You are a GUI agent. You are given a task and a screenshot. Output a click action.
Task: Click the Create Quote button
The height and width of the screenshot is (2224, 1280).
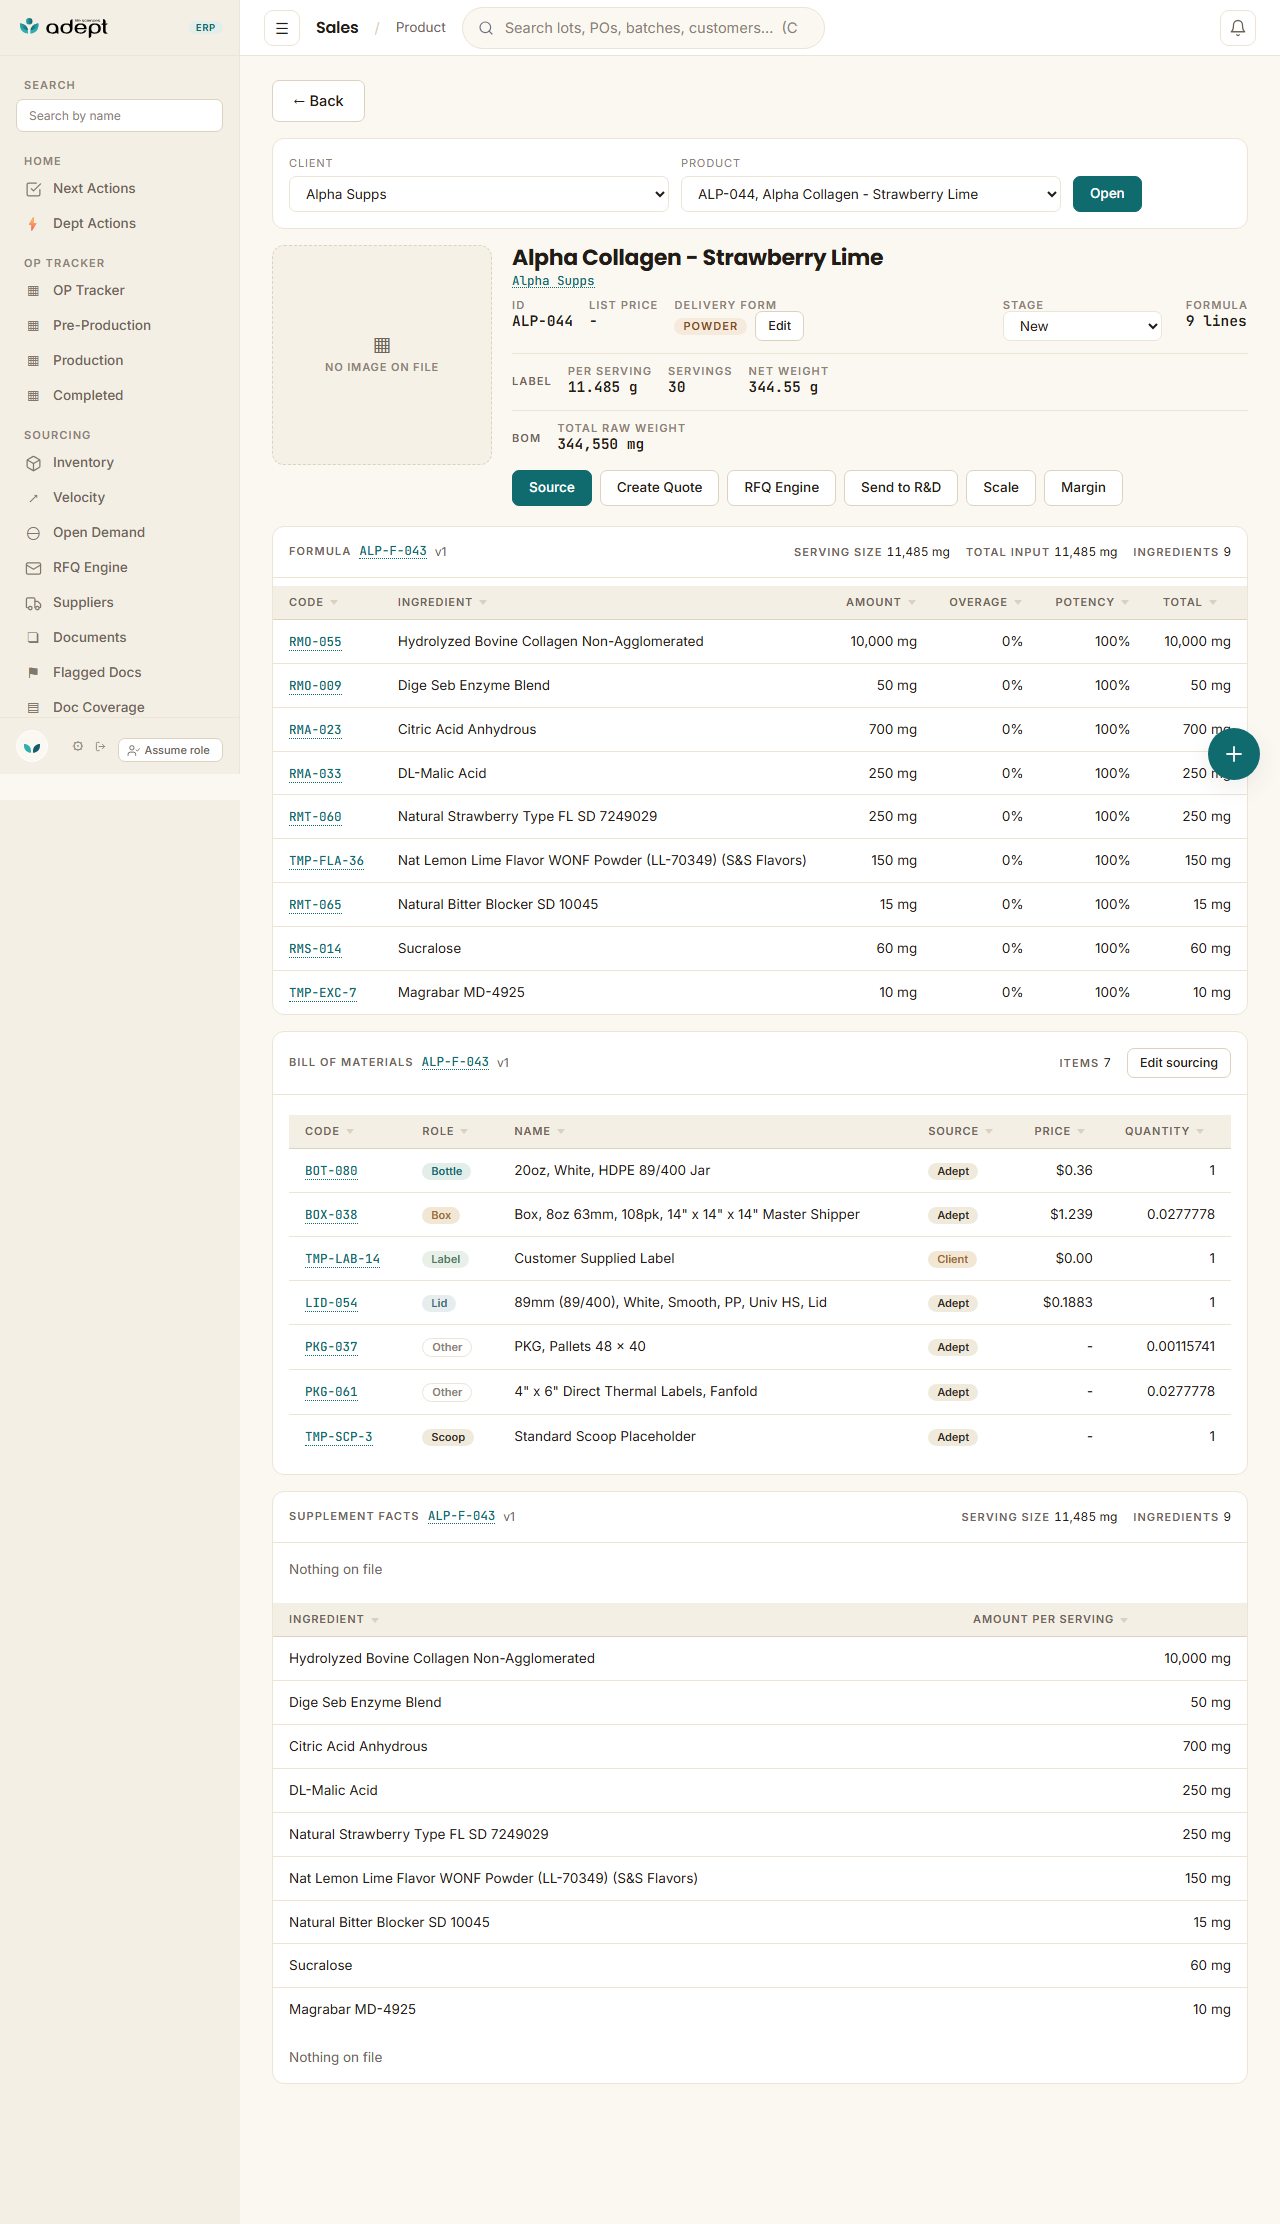(x=659, y=488)
